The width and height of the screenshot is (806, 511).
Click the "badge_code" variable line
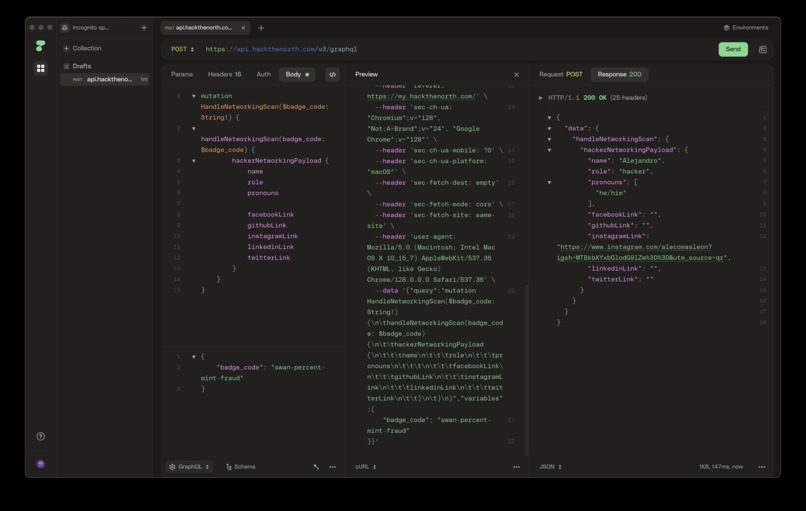coord(262,373)
